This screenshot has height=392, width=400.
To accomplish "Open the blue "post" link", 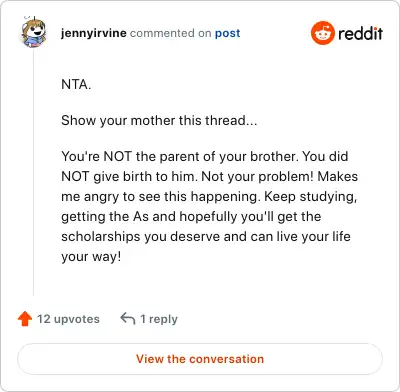I will click(227, 33).
